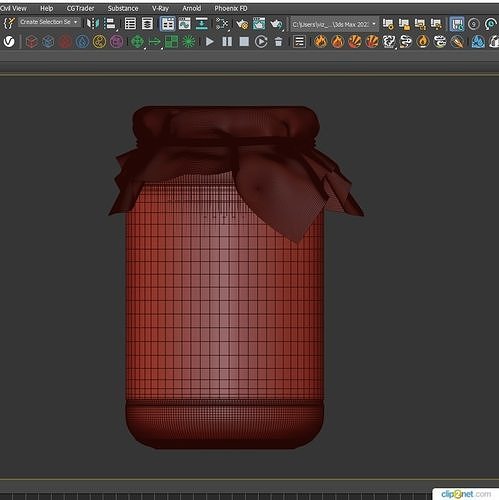The image size is (499, 500).
Task: Click the purple circle V-Ray icon
Action: [x=116, y=42]
